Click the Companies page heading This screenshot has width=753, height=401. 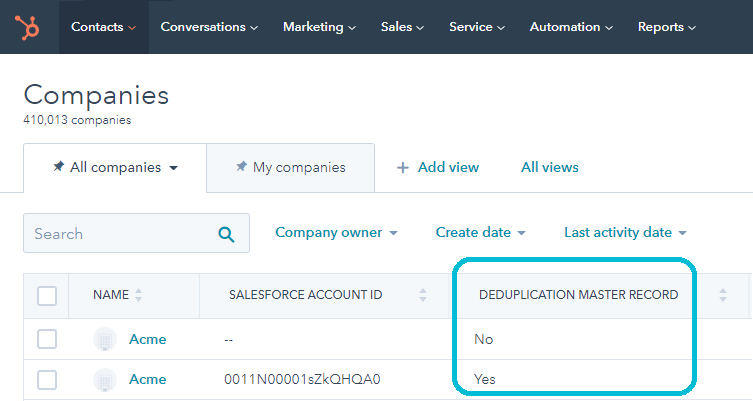coord(96,95)
